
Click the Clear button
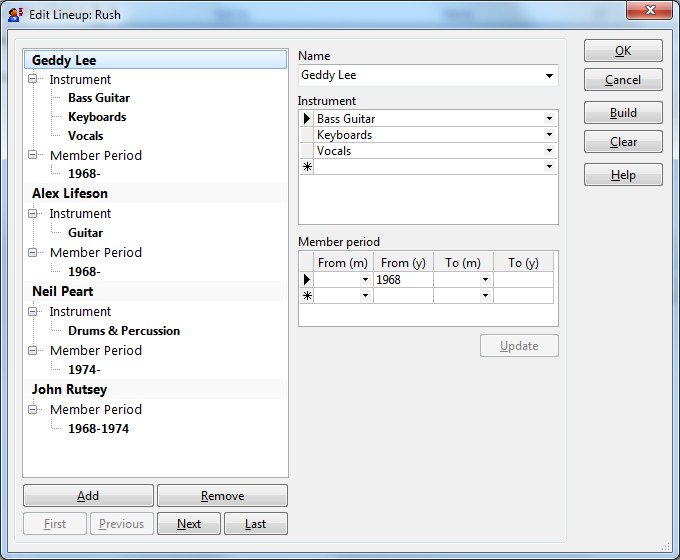[623, 142]
